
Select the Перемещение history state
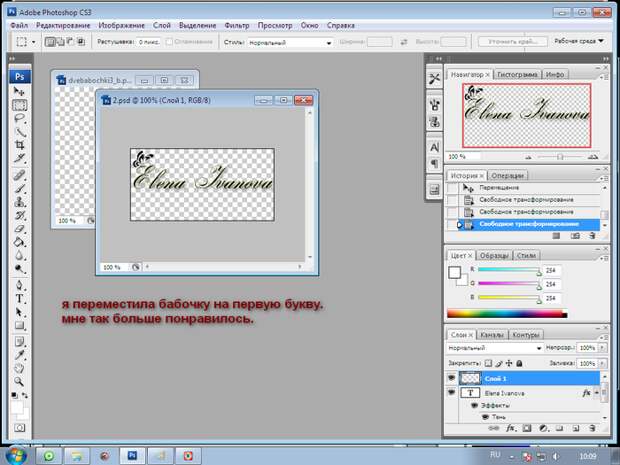(x=530, y=187)
